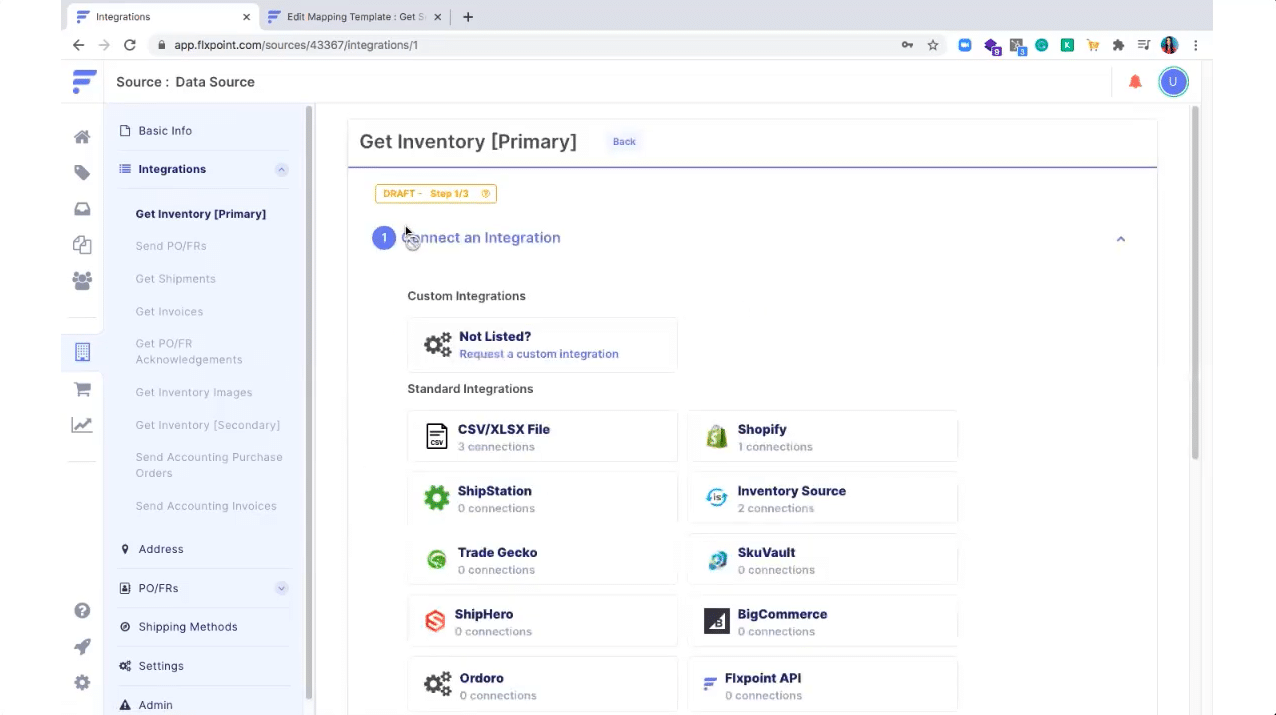Open Chrome three-dot menu

click(x=1195, y=45)
